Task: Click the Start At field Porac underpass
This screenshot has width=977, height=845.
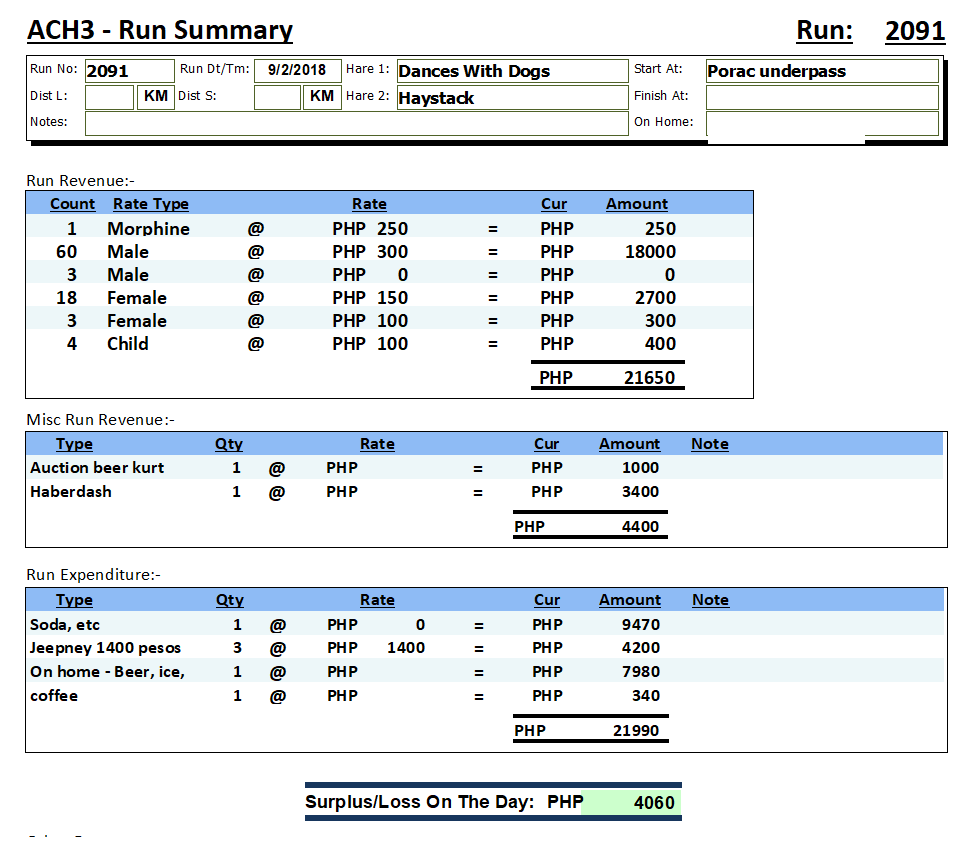Action: tap(821, 71)
